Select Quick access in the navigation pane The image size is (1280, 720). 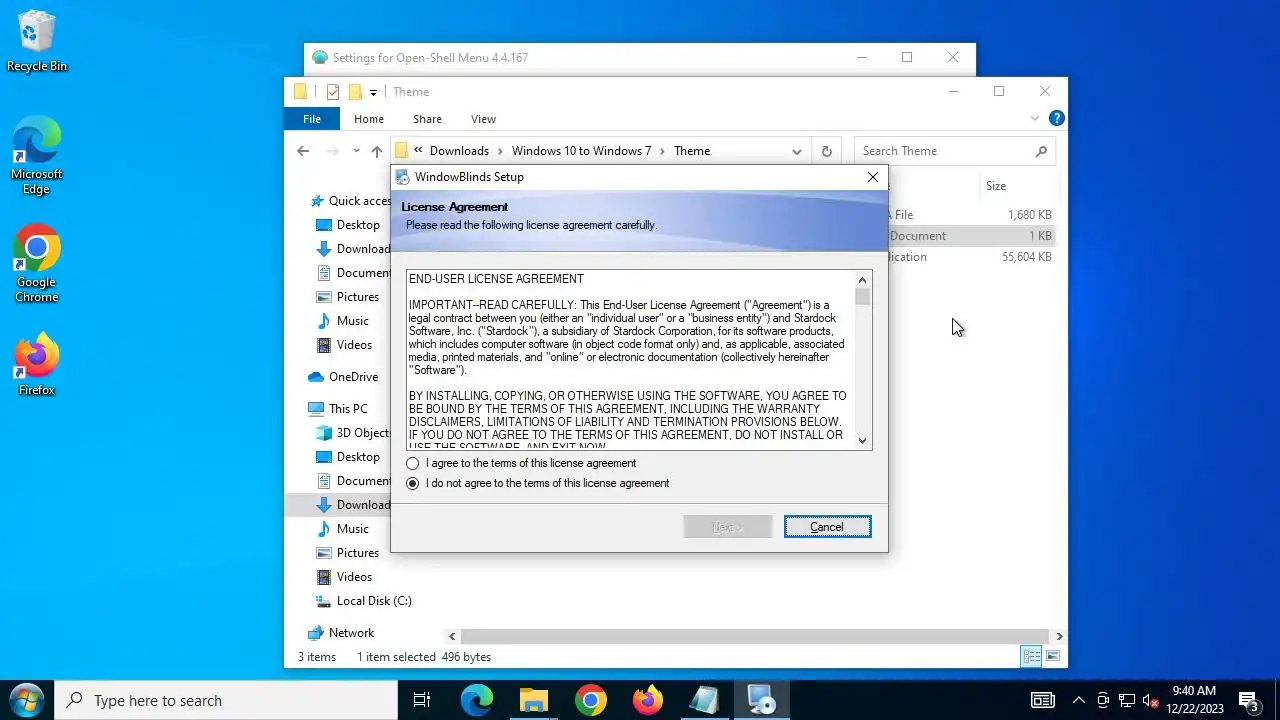coord(350,201)
